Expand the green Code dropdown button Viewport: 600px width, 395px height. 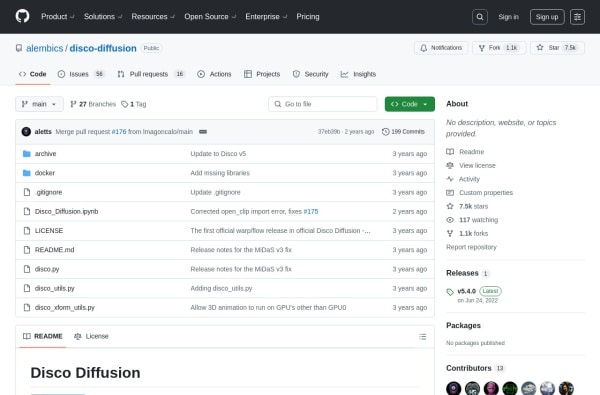[409, 104]
